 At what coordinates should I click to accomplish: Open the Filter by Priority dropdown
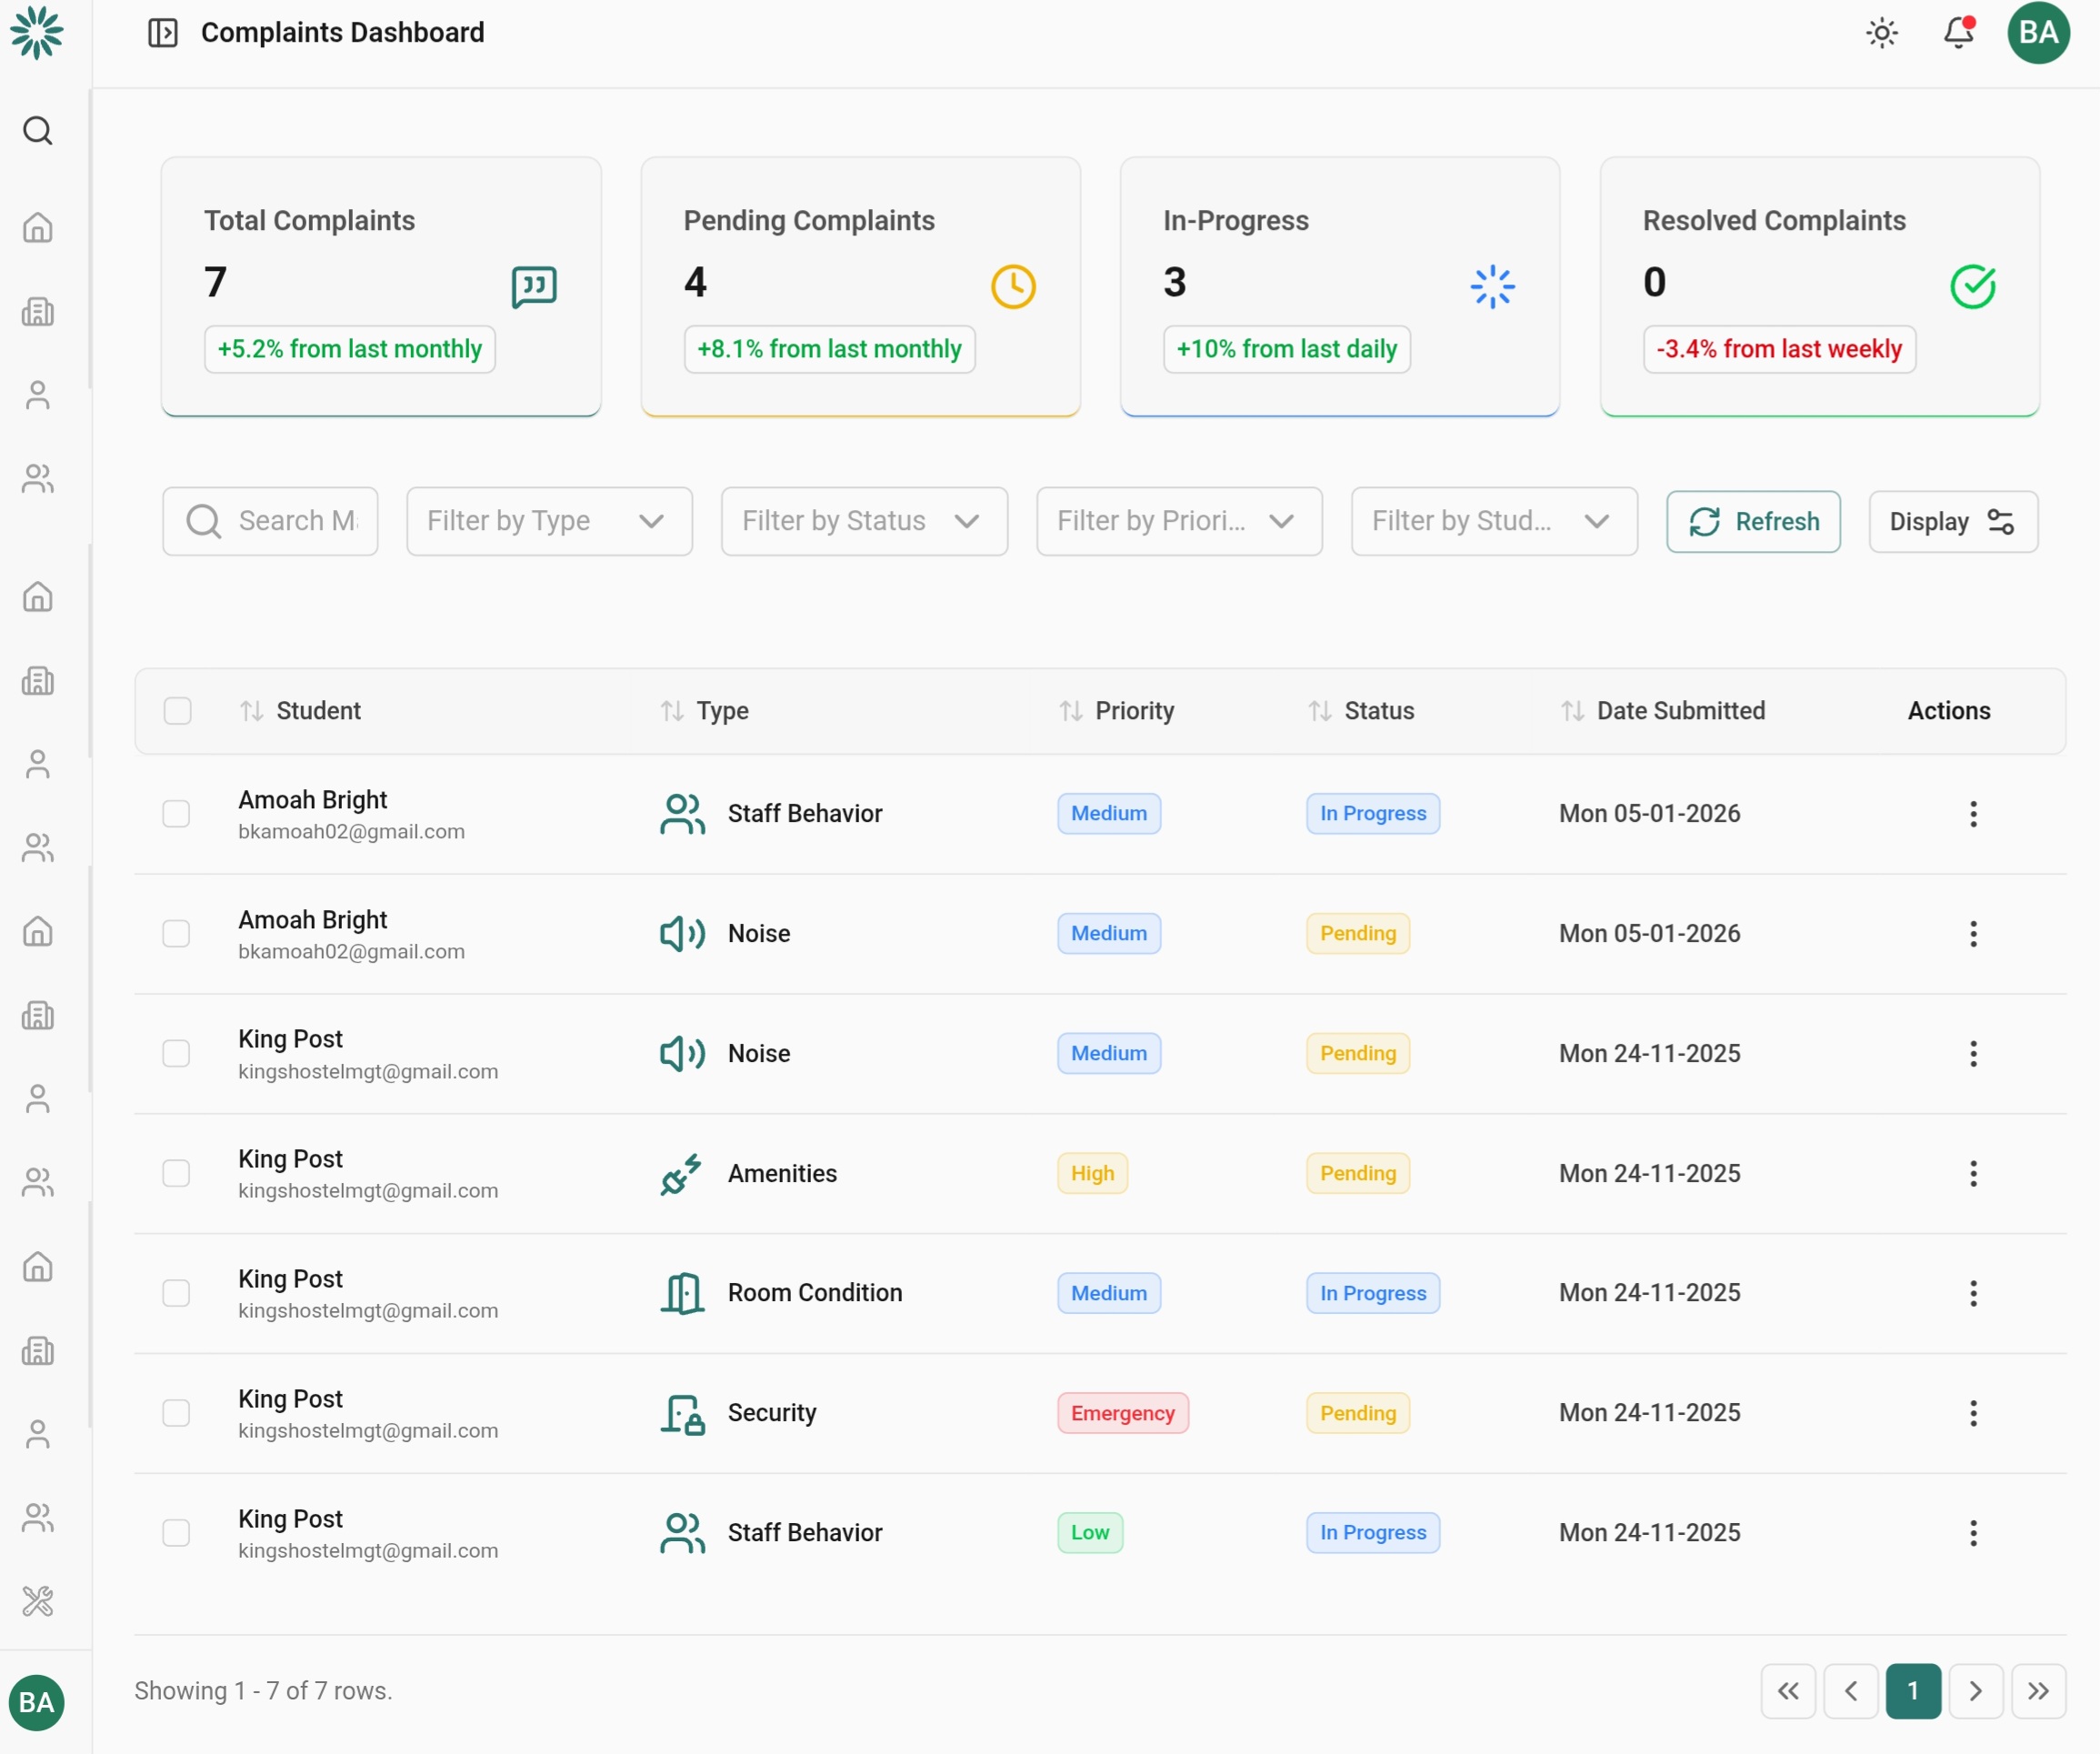coord(1178,521)
